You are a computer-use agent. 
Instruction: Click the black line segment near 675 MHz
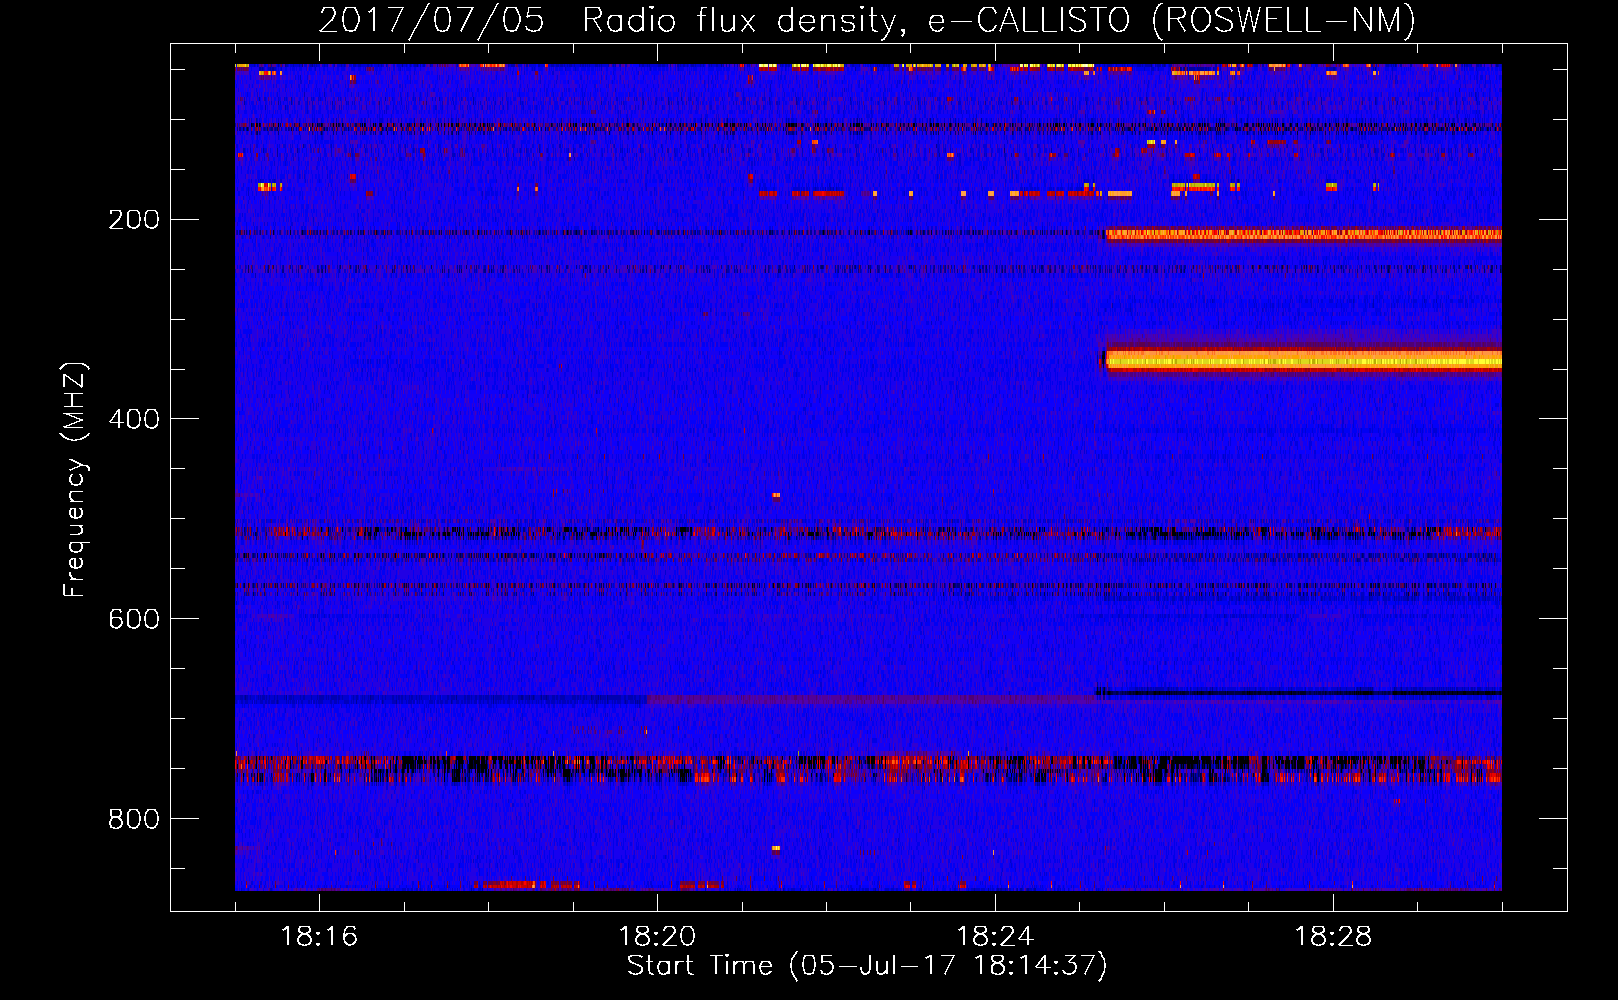coord(1298,692)
